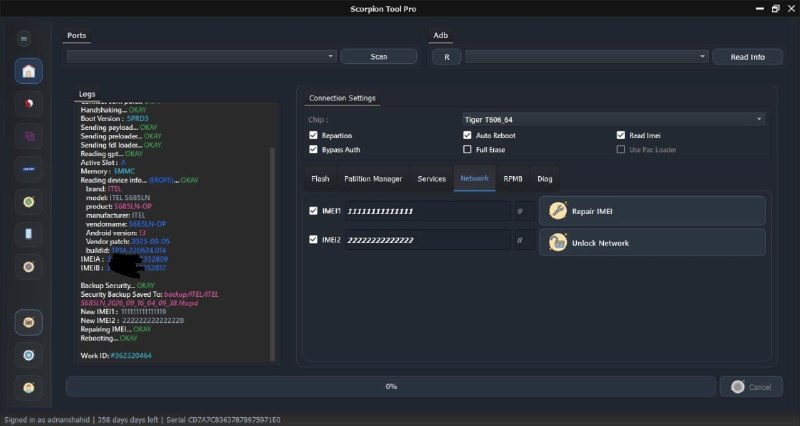
Task: Click the Scan ports button
Action: point(379,57)
